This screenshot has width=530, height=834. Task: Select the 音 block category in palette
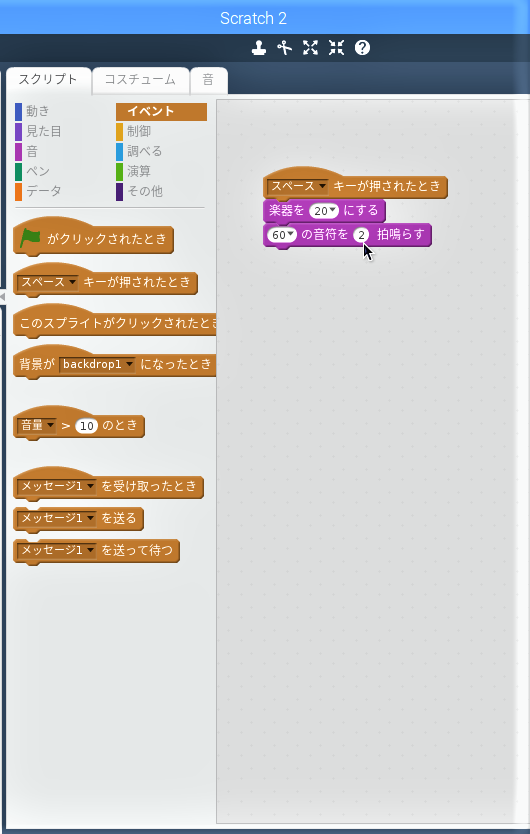coord(27,152)
